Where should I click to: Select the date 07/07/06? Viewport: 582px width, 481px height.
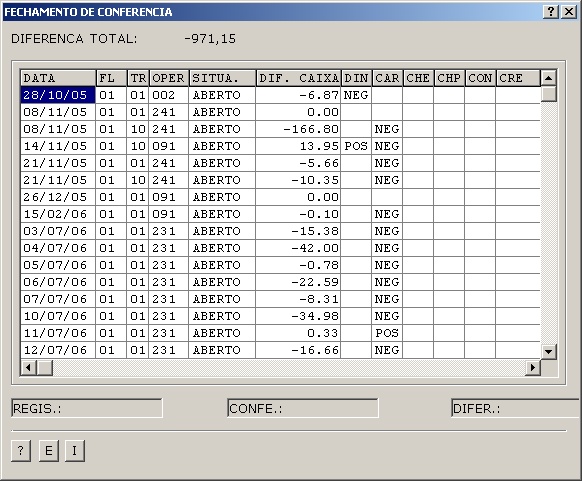(55, 299)
